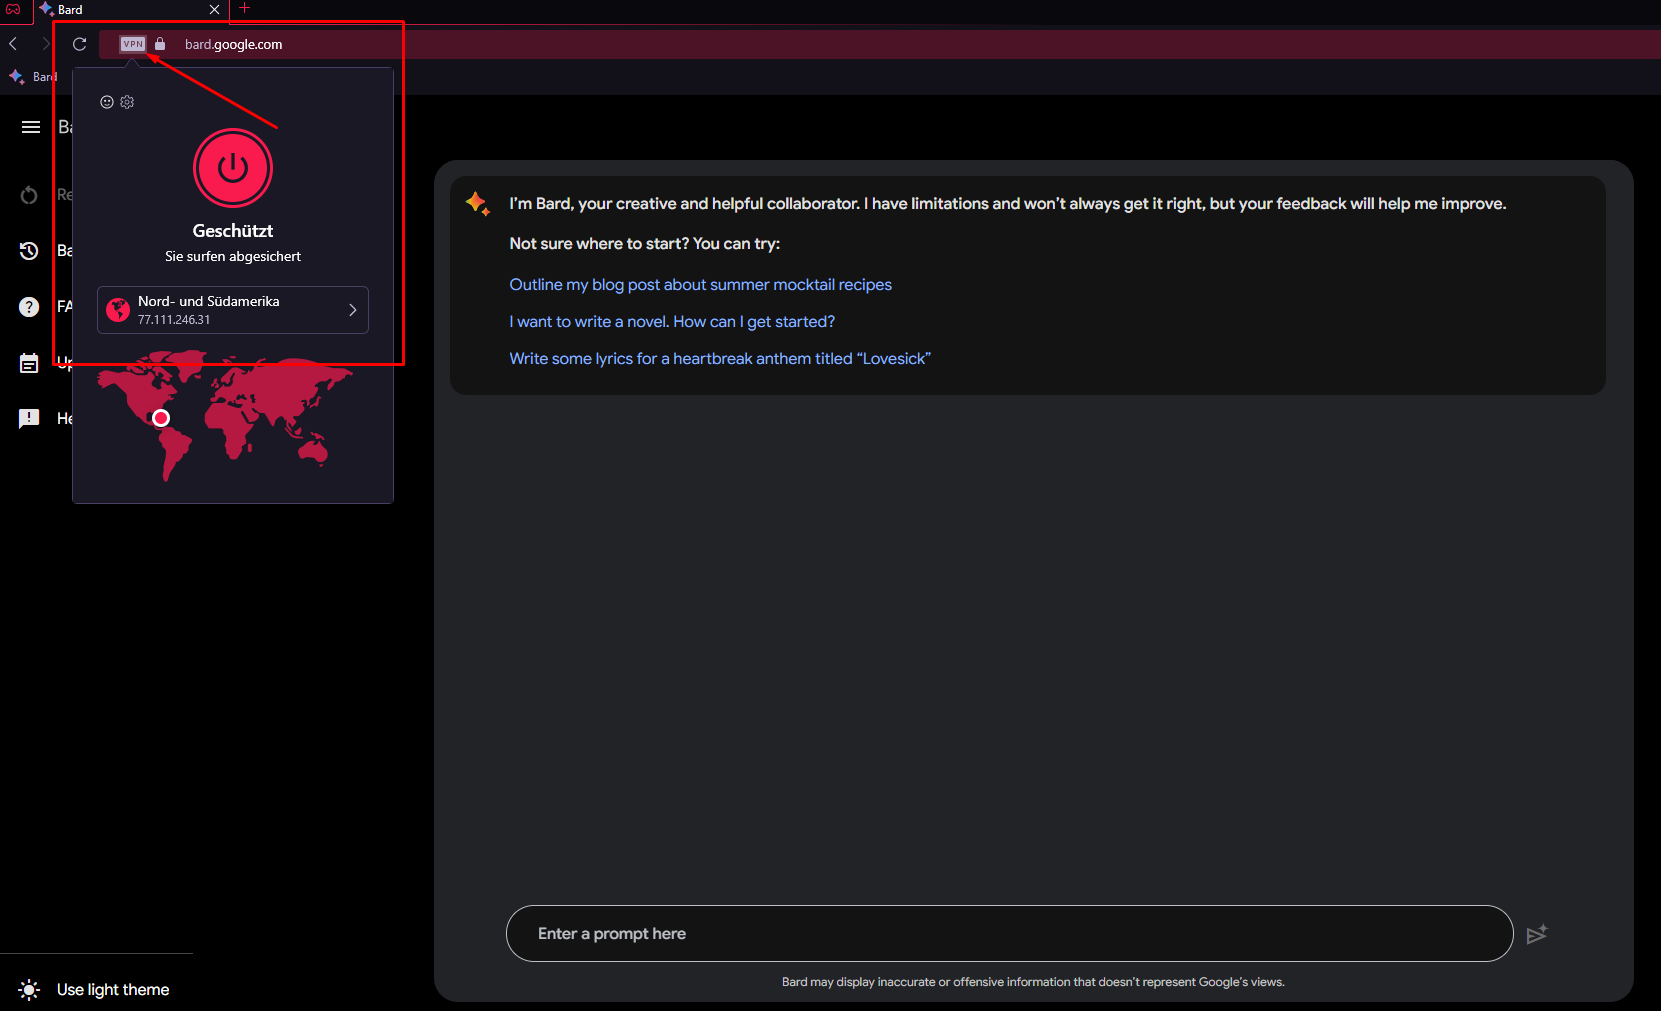Image resolution: width=1661 pixels, height=1011 pixels.
Task: Click the summer mocktail recipes suggestion
Action: pyautogui.click(x=700, y=285)
